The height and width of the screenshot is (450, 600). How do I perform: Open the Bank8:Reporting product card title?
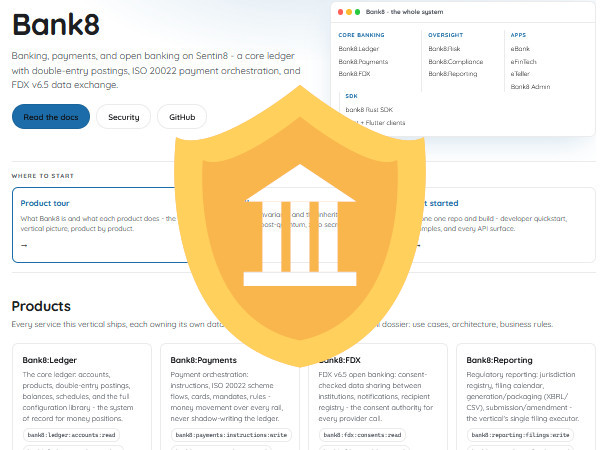pyautogui.click(x=499, y=360)
